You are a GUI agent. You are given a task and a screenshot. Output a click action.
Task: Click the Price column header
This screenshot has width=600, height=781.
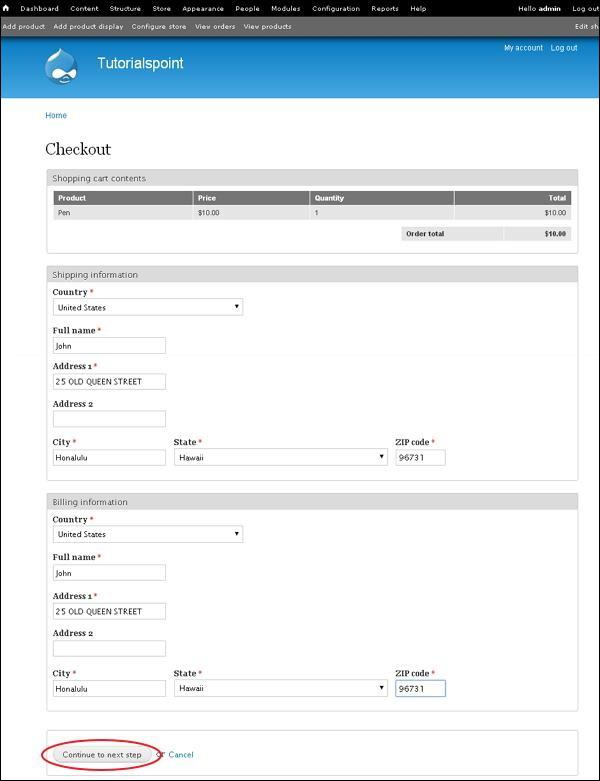251,198
